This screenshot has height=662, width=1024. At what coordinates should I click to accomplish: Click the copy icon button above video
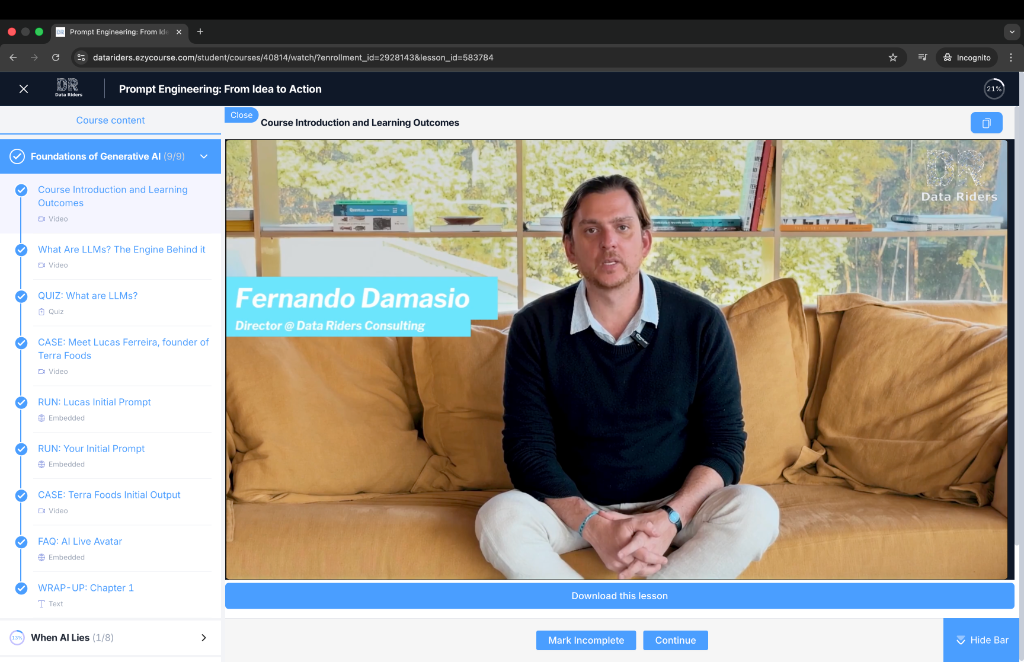(x=986, y=123)
